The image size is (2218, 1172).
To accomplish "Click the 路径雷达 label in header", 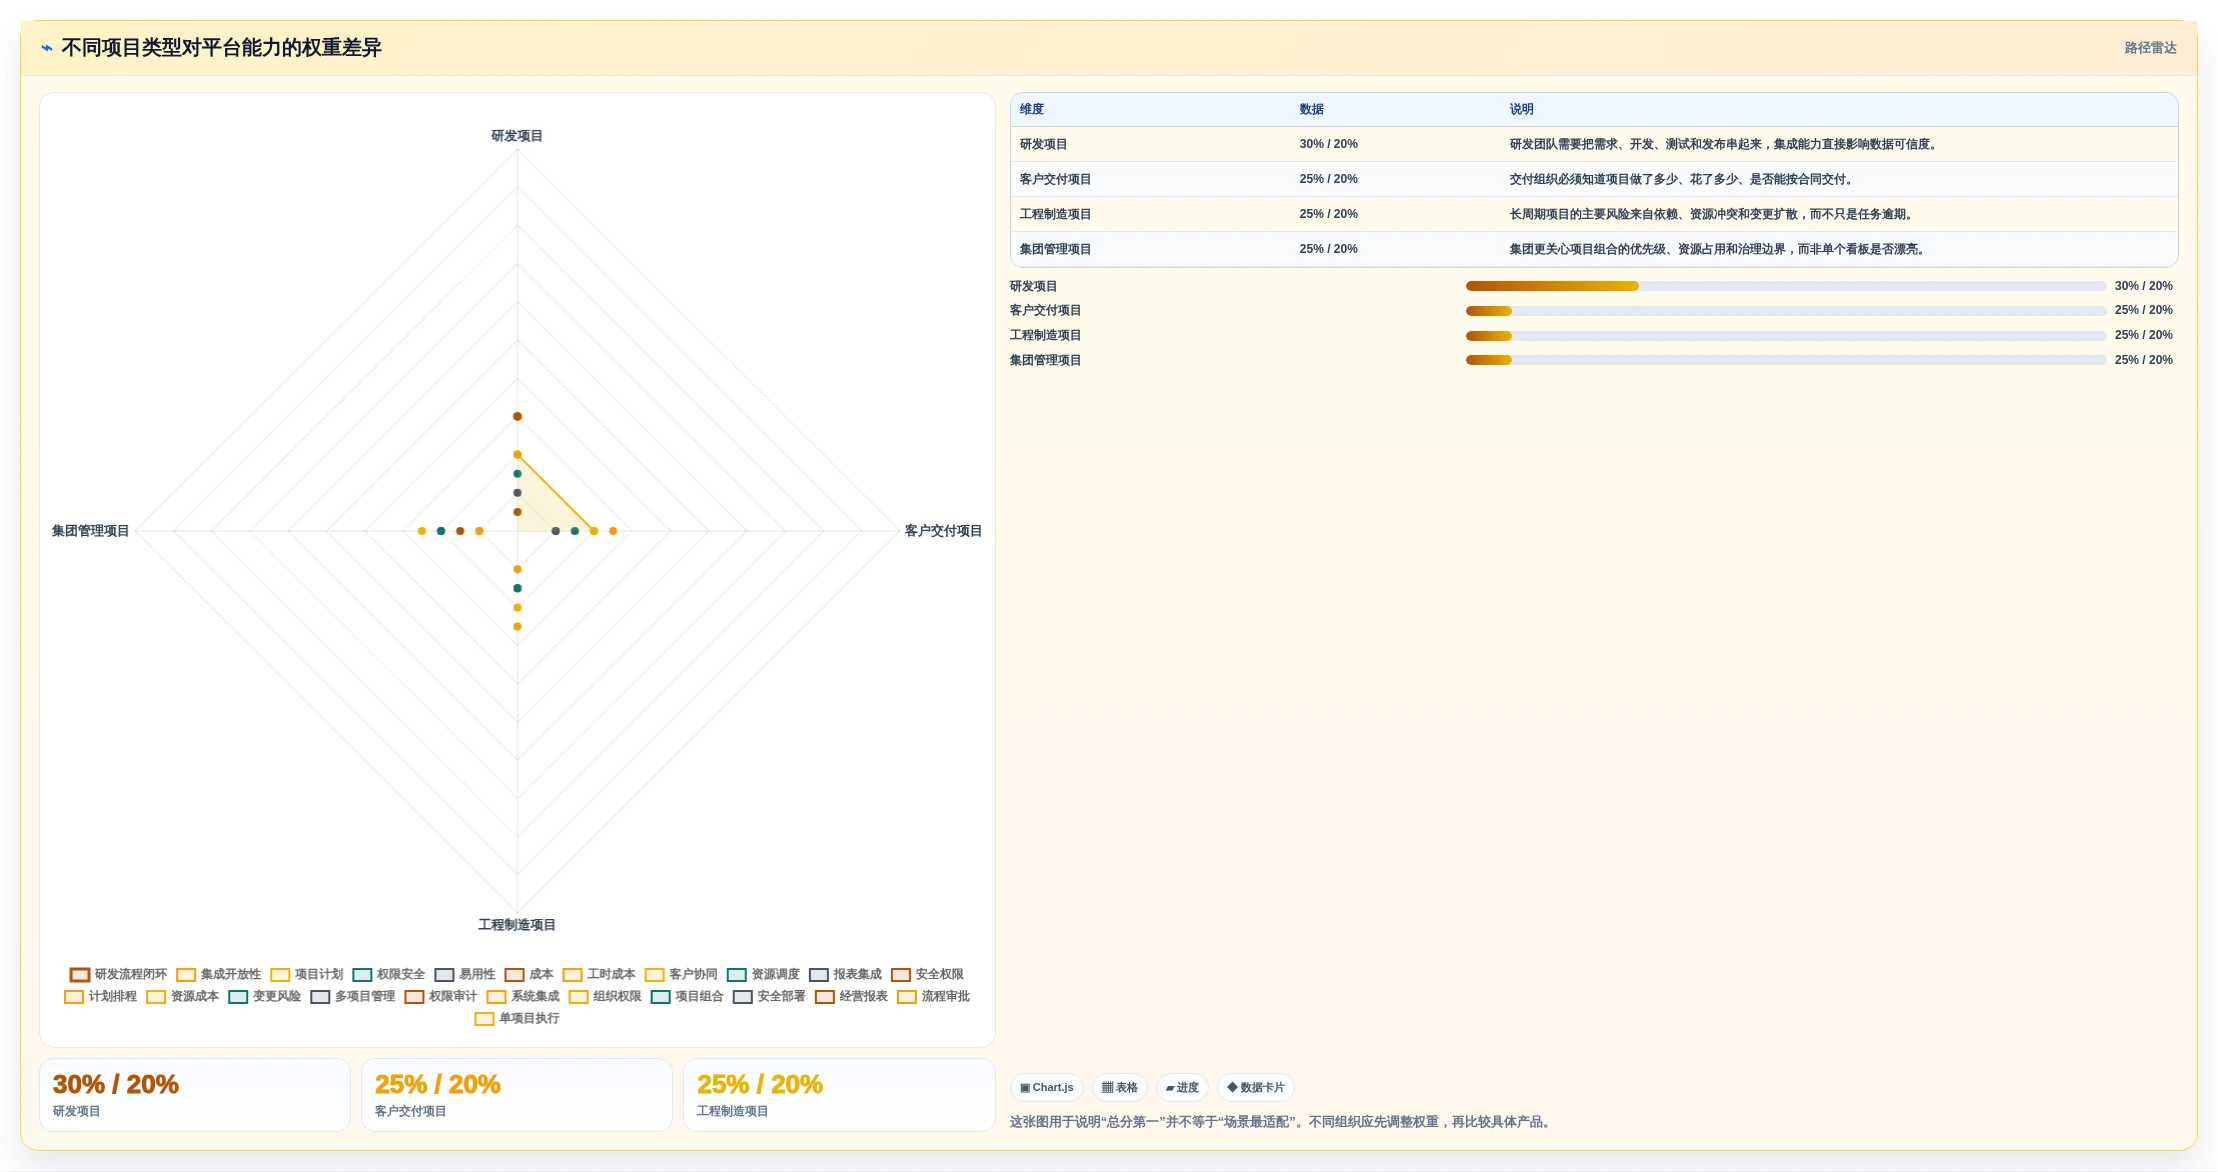I will 2150,48.
